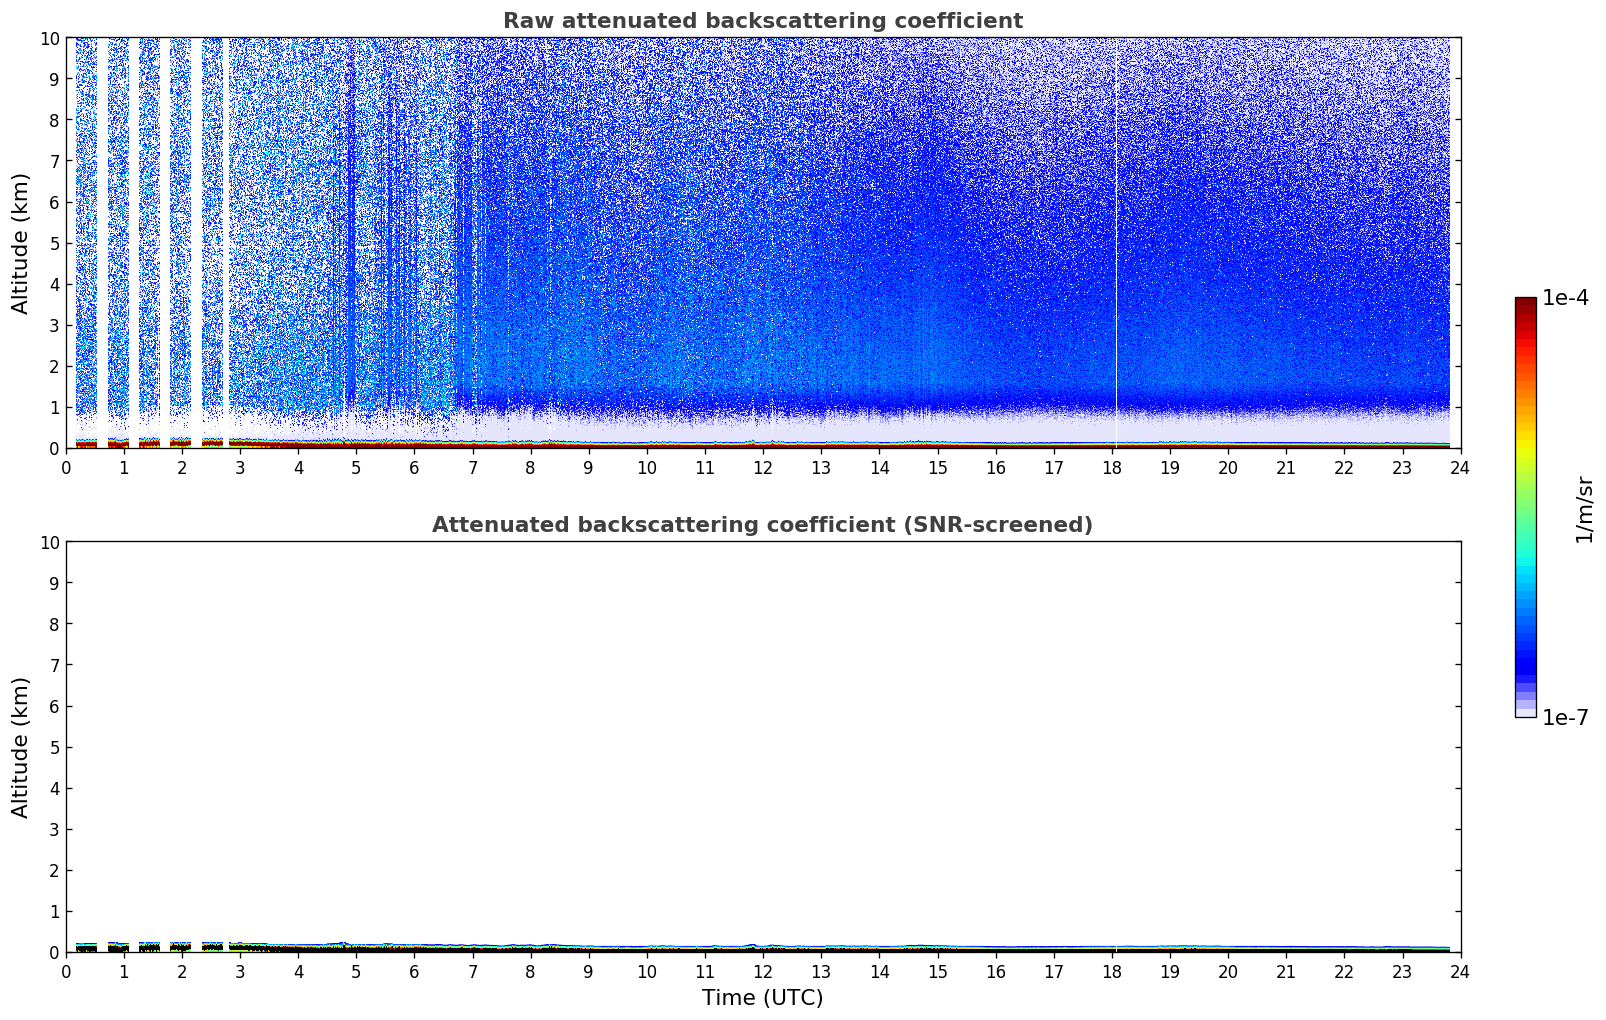Click the 12-hour tick on bottom plot axis

pyautogui.click(x=763, y=971)
